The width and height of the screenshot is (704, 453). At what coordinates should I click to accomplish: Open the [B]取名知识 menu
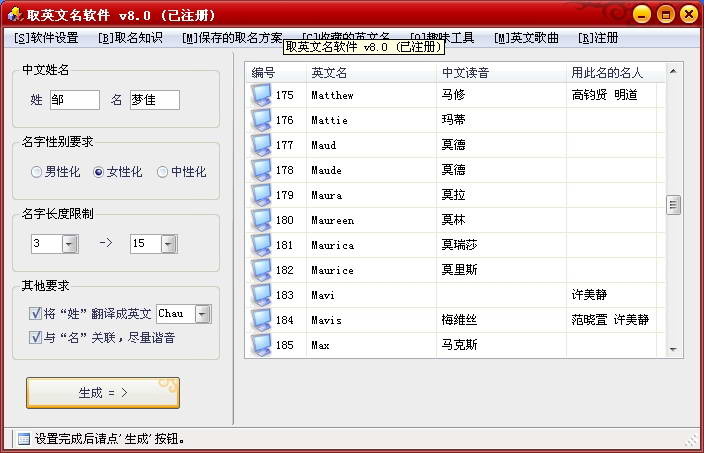click(130, 38)
